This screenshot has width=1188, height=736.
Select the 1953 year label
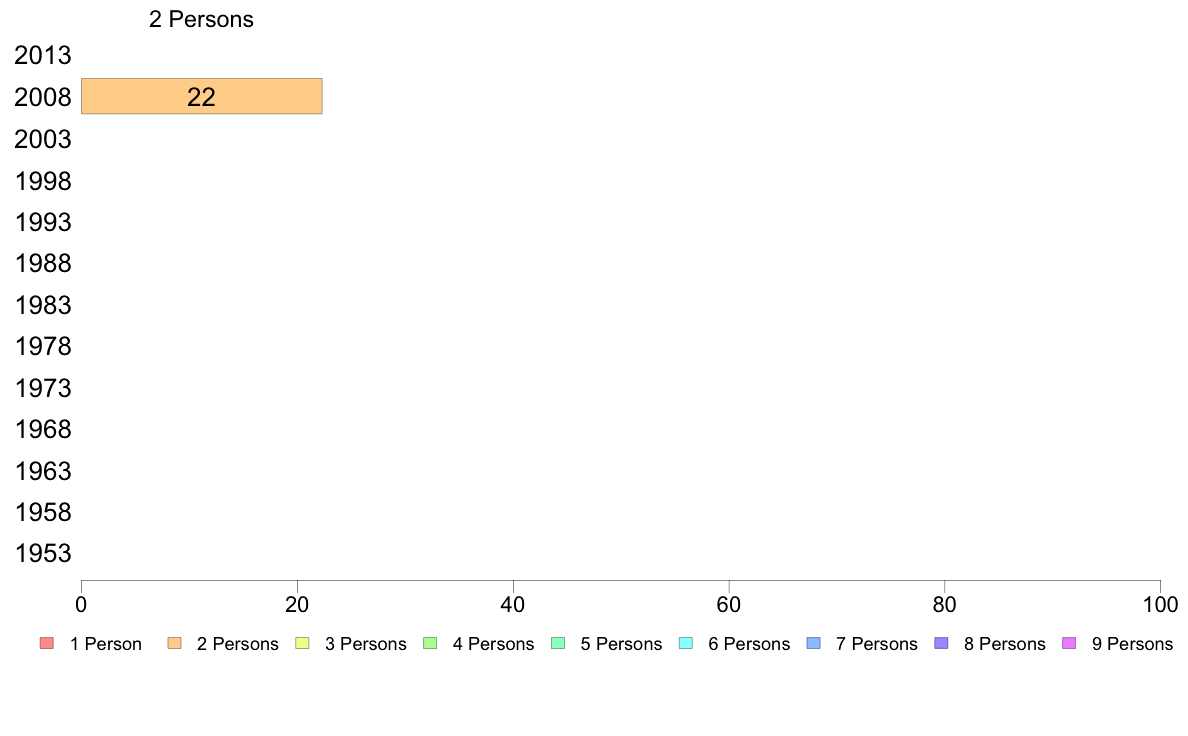click(x=43, y=553)
